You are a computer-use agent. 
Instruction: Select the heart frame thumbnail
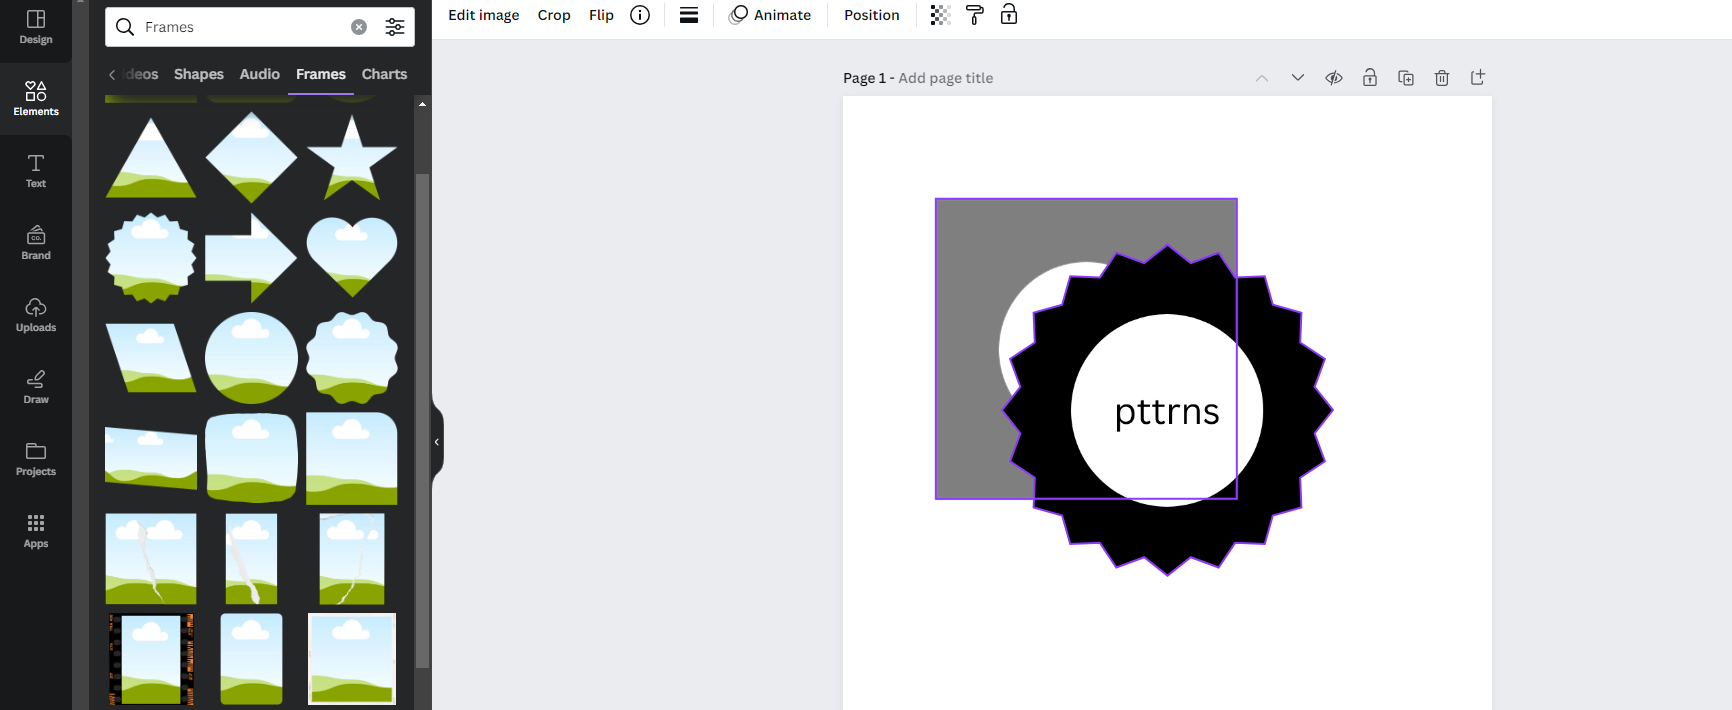pyautogui.click(x=352, y=257)
